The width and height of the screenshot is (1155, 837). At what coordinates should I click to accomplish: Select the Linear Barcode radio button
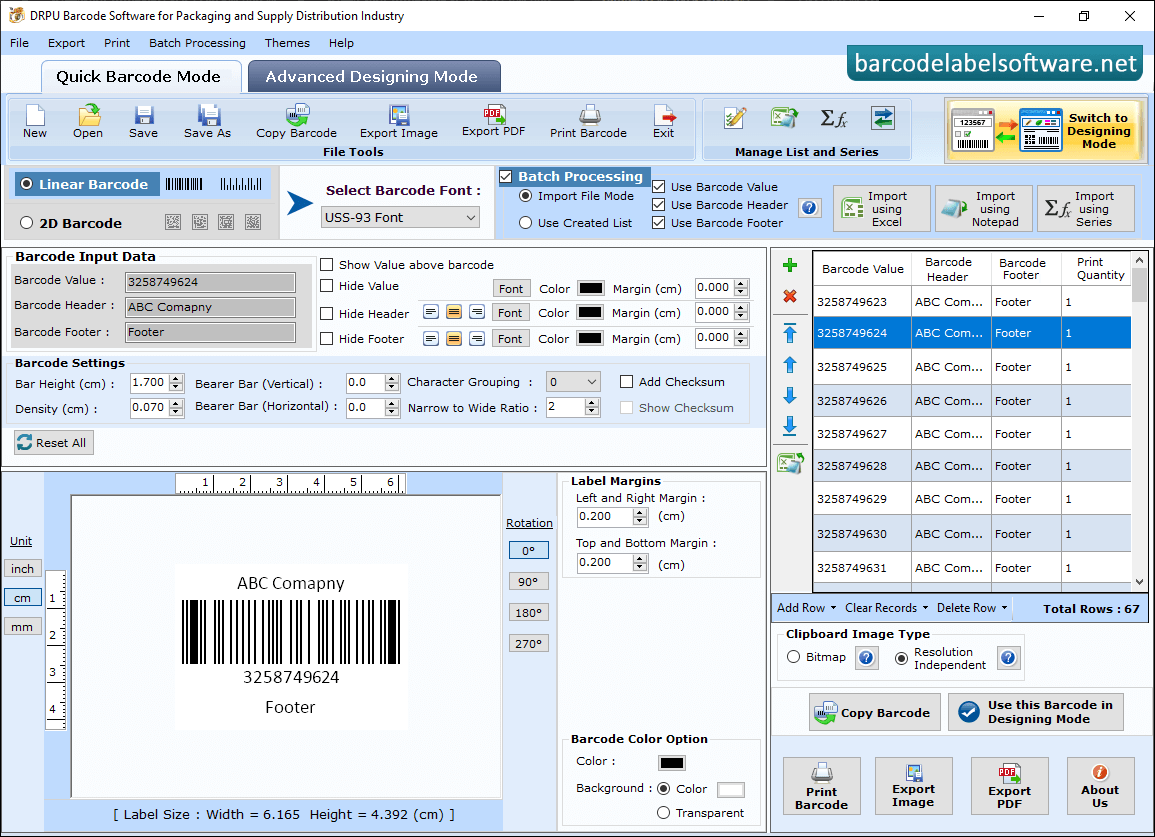tap(27, 184)
